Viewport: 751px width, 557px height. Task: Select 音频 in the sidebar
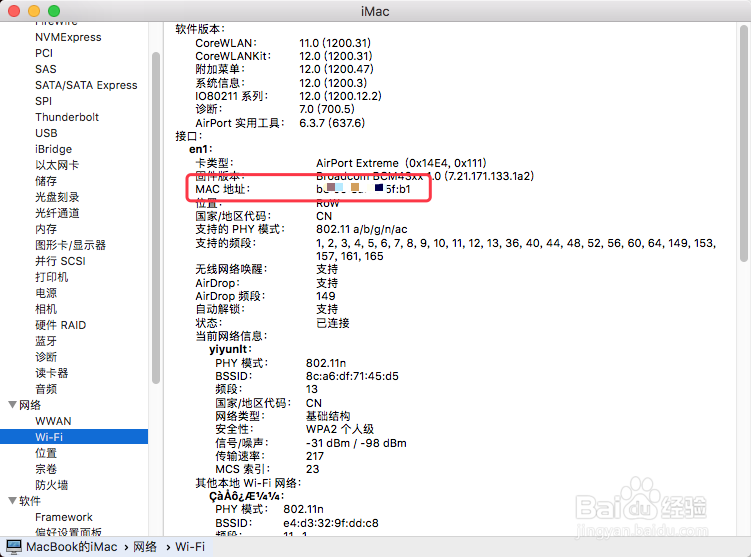46,389
